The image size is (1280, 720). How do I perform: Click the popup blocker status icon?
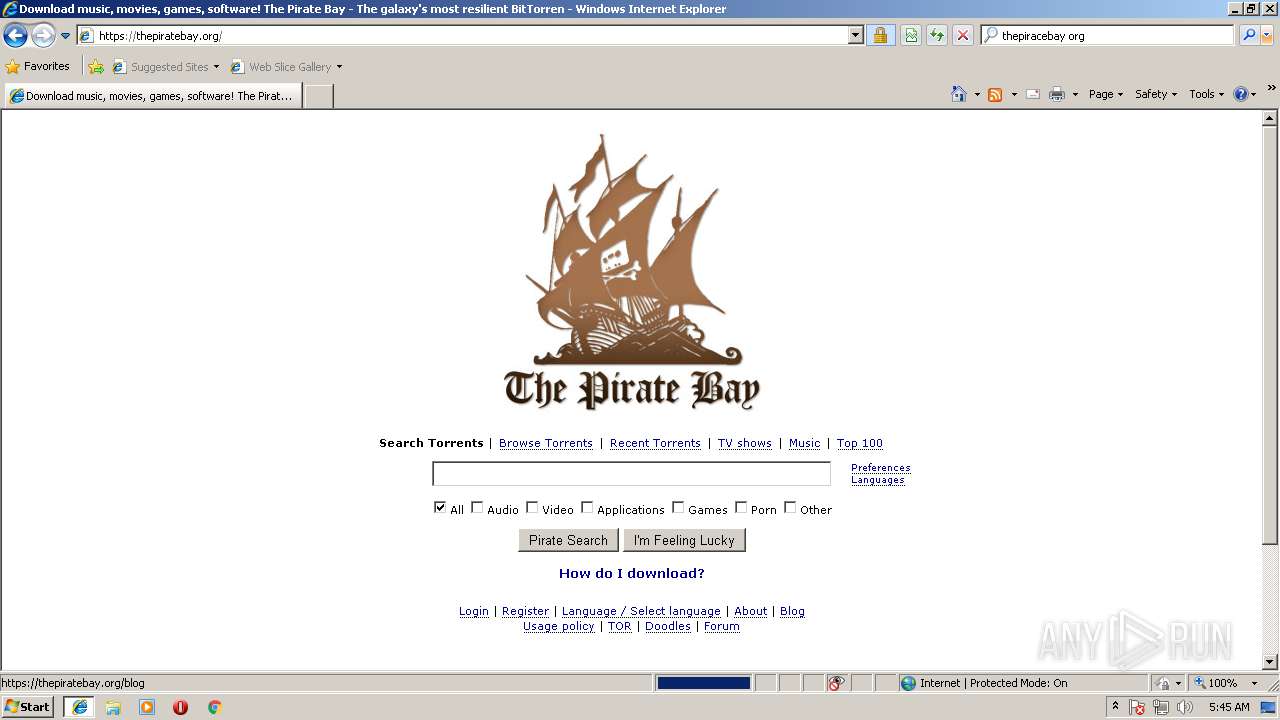point(836,683)
